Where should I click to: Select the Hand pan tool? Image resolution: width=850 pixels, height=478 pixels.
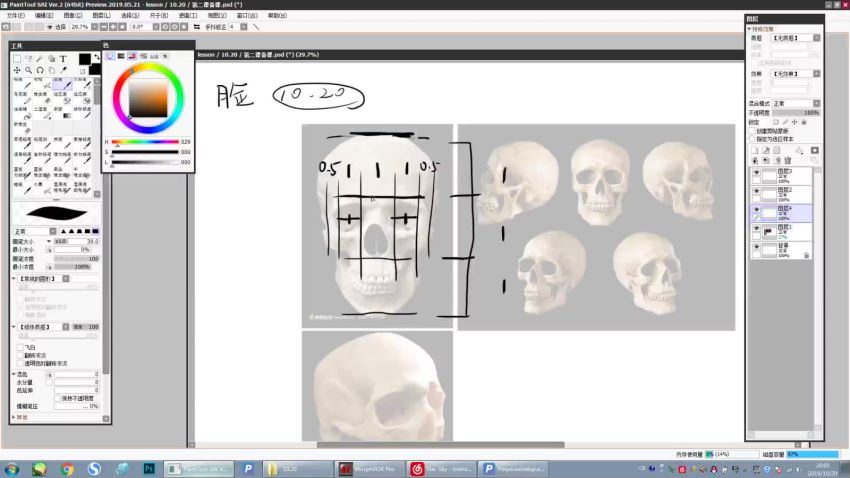(51, 70)
